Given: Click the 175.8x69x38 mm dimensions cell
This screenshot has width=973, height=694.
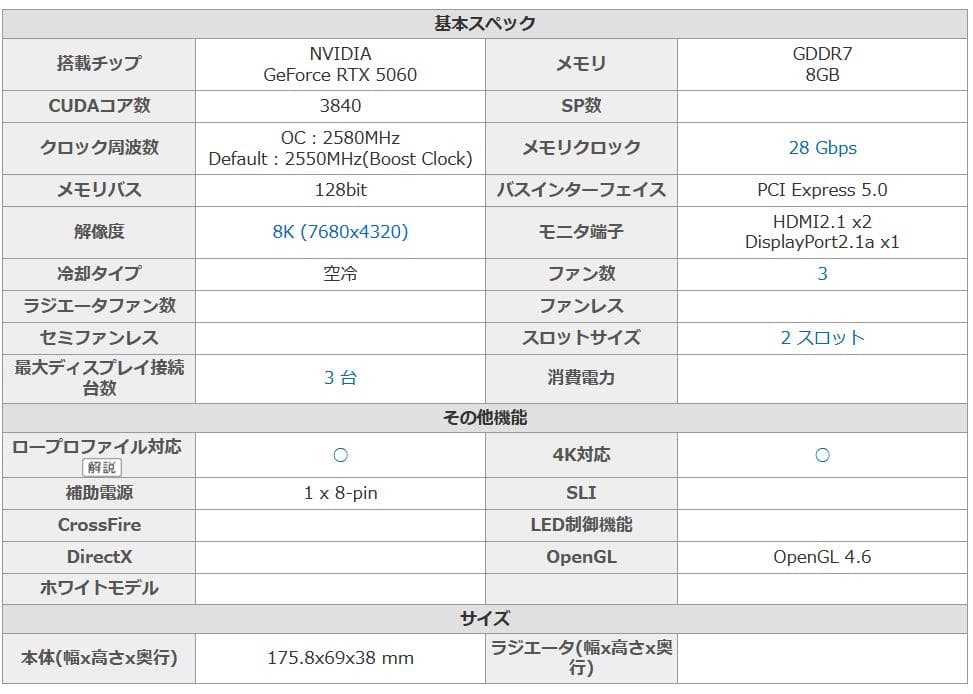Looking at the screenshot, I should point(340,657).
